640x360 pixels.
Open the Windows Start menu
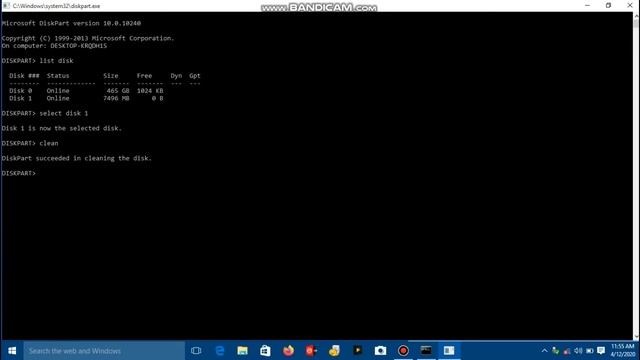point(12,351)
